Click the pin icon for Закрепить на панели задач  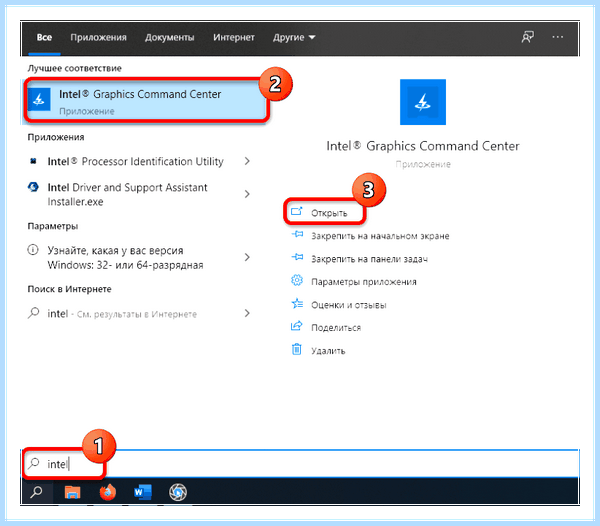point(297,257)
